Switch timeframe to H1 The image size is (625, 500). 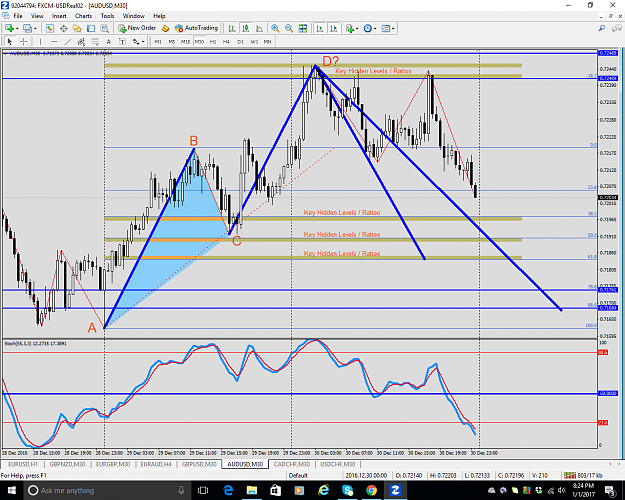[x=213, y=41]
